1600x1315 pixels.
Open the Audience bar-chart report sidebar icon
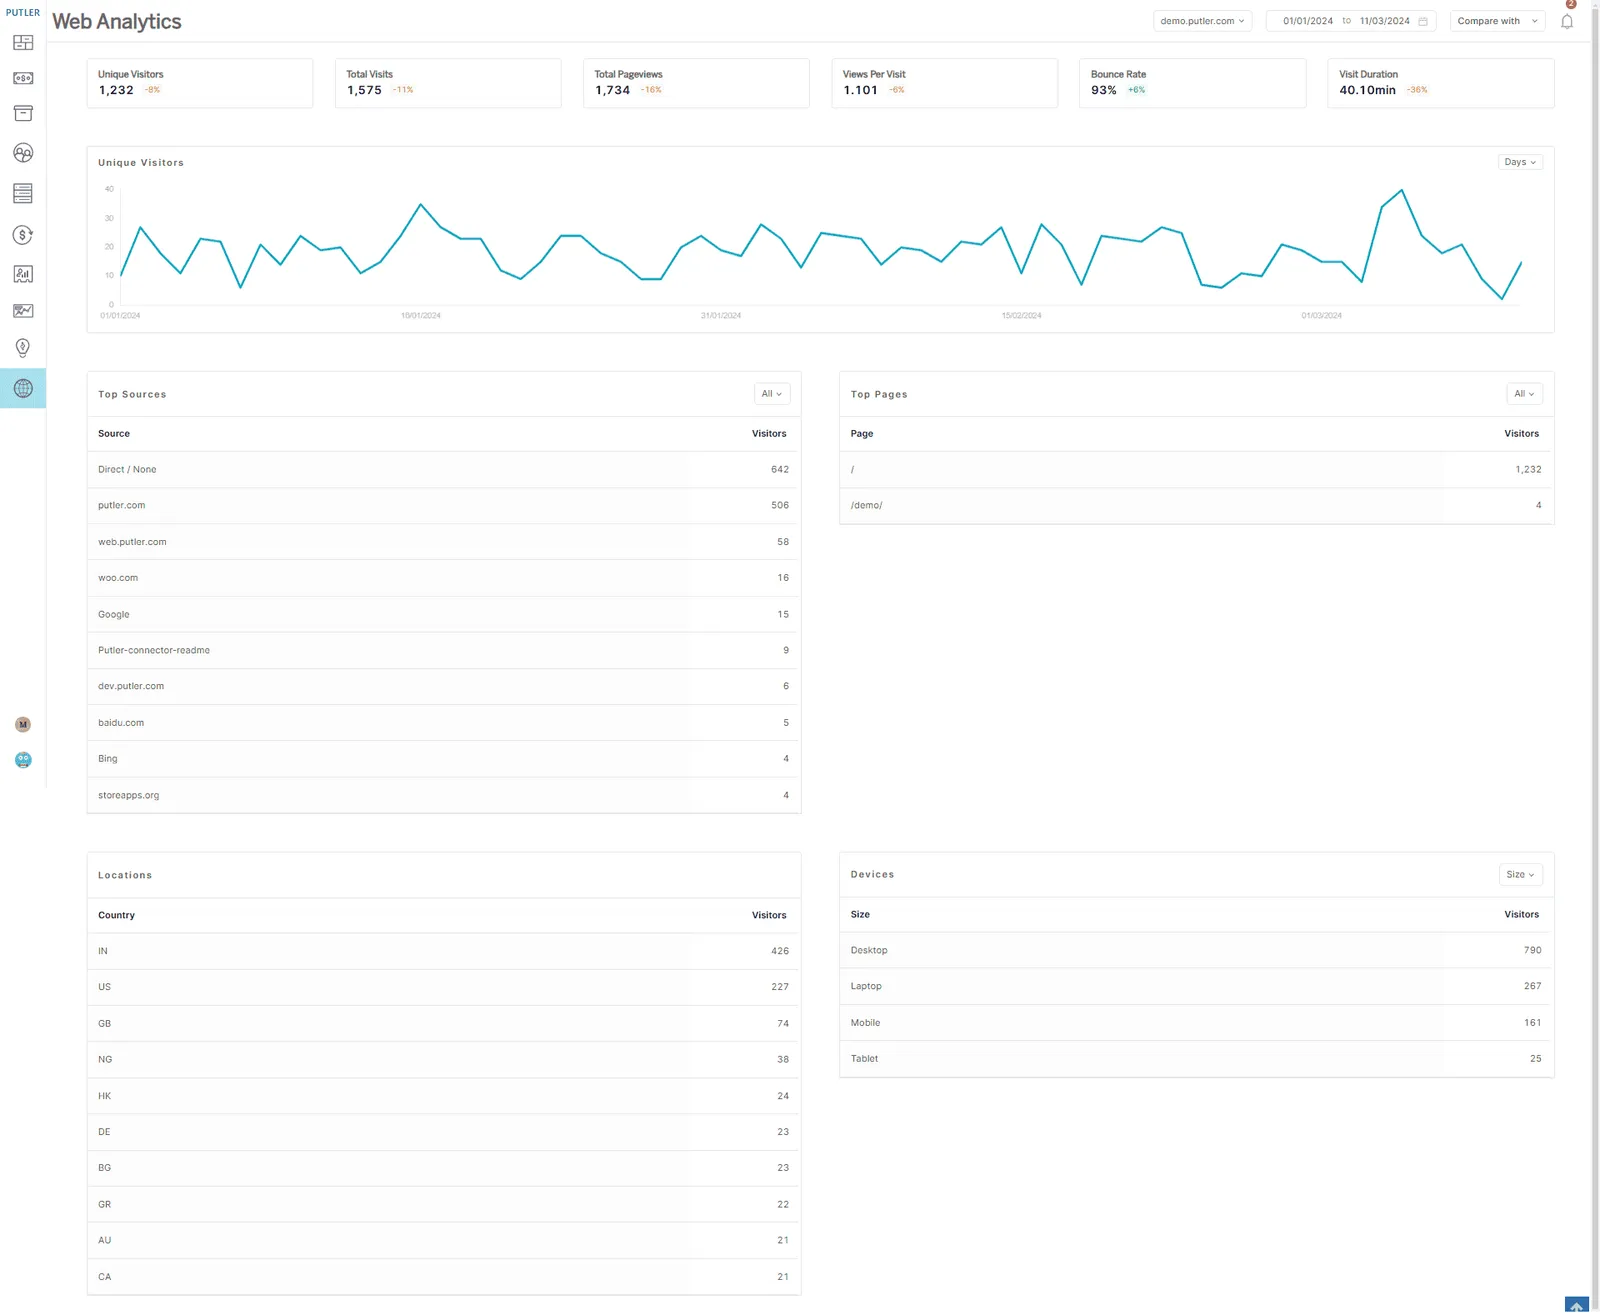point(23,274)
